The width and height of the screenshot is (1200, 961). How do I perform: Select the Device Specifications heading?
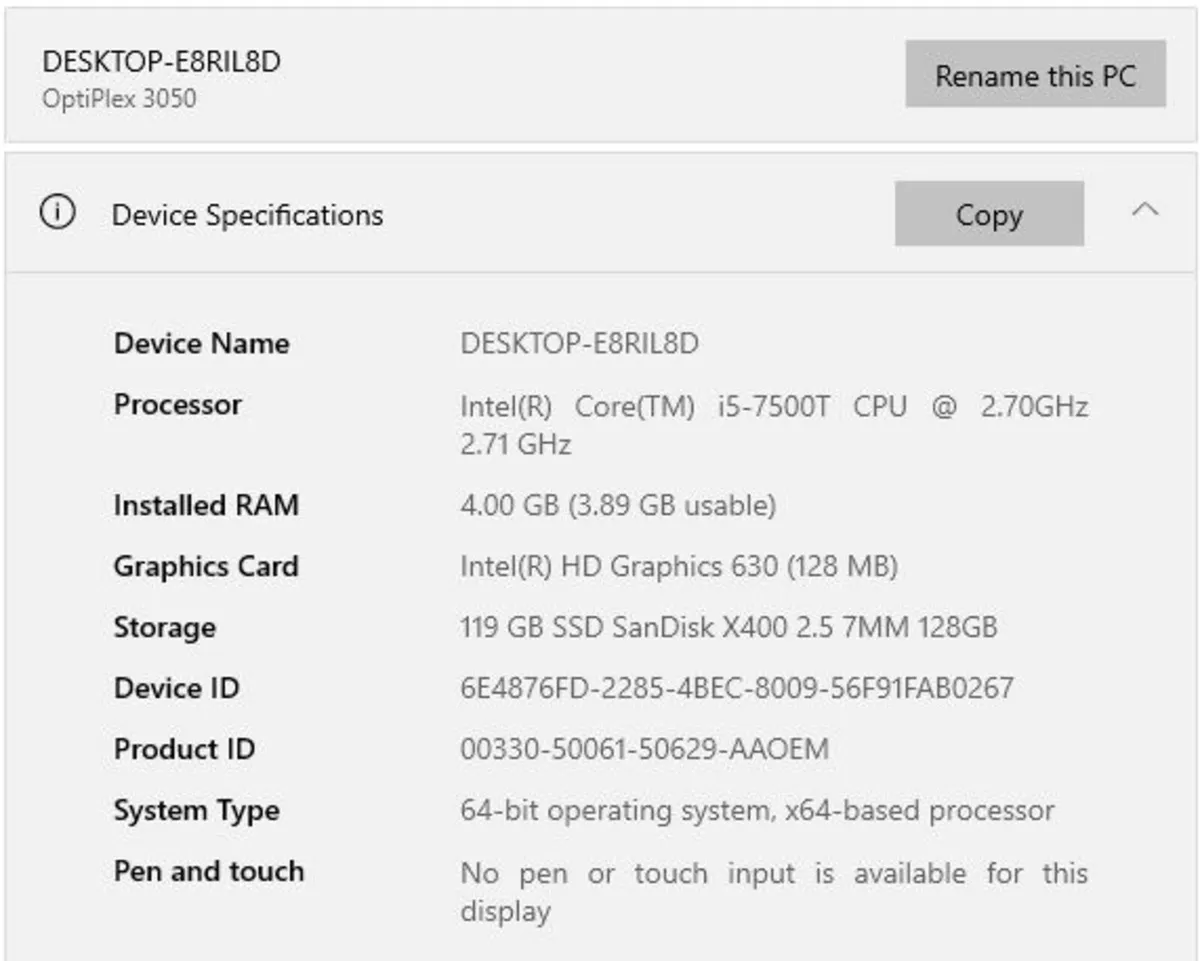[247, 215]
